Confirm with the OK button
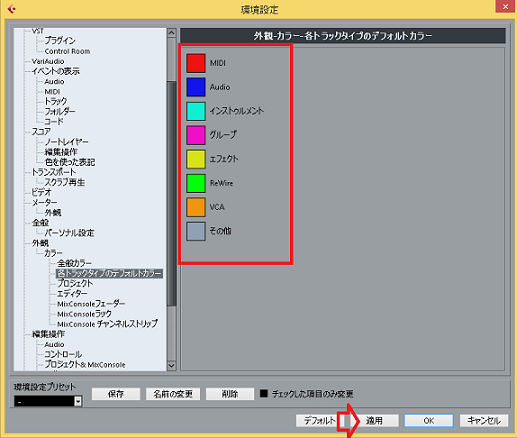 429,420
